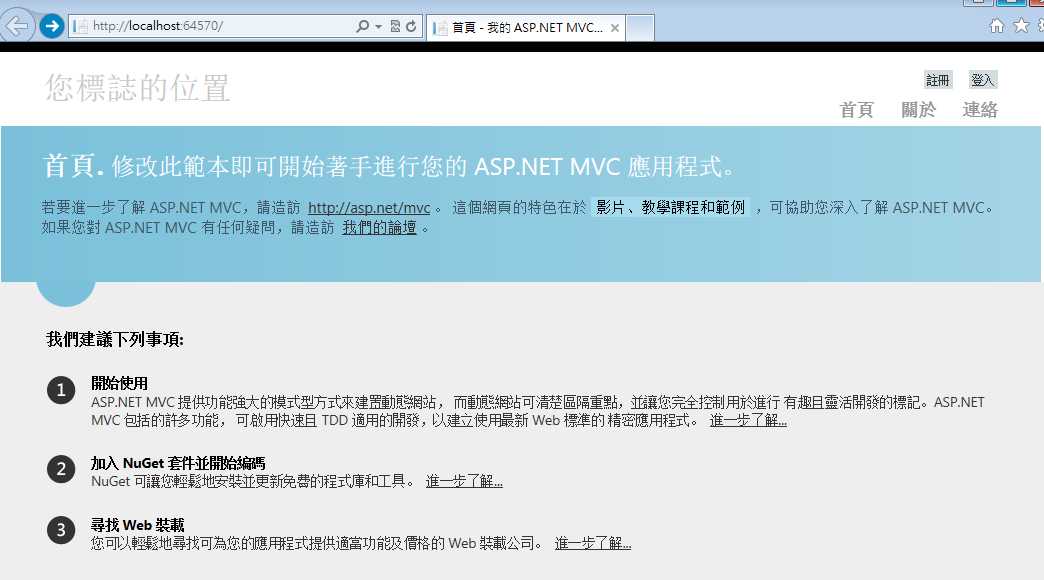Click the search magnifier in address bar
This screenshot has height=580, width=1044.
point(362,26)
